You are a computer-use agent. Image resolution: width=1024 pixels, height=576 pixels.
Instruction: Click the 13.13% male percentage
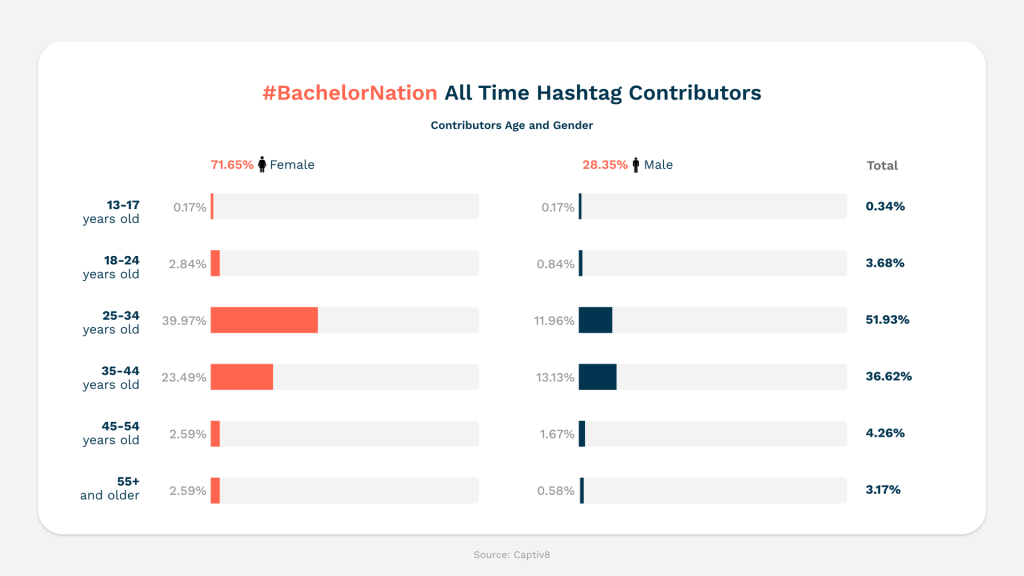pos(555,377)
